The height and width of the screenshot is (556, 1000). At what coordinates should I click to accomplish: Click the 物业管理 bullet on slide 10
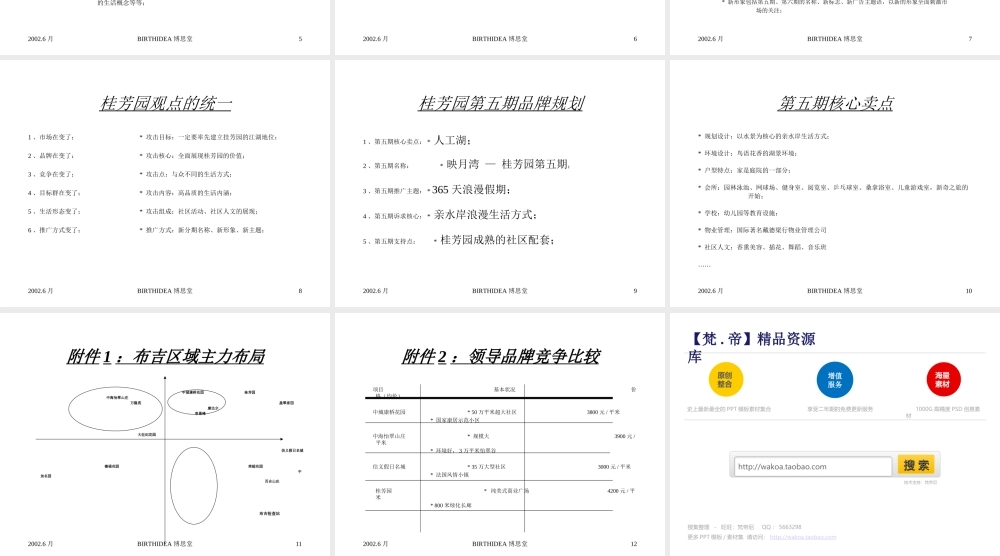(763, 230)
